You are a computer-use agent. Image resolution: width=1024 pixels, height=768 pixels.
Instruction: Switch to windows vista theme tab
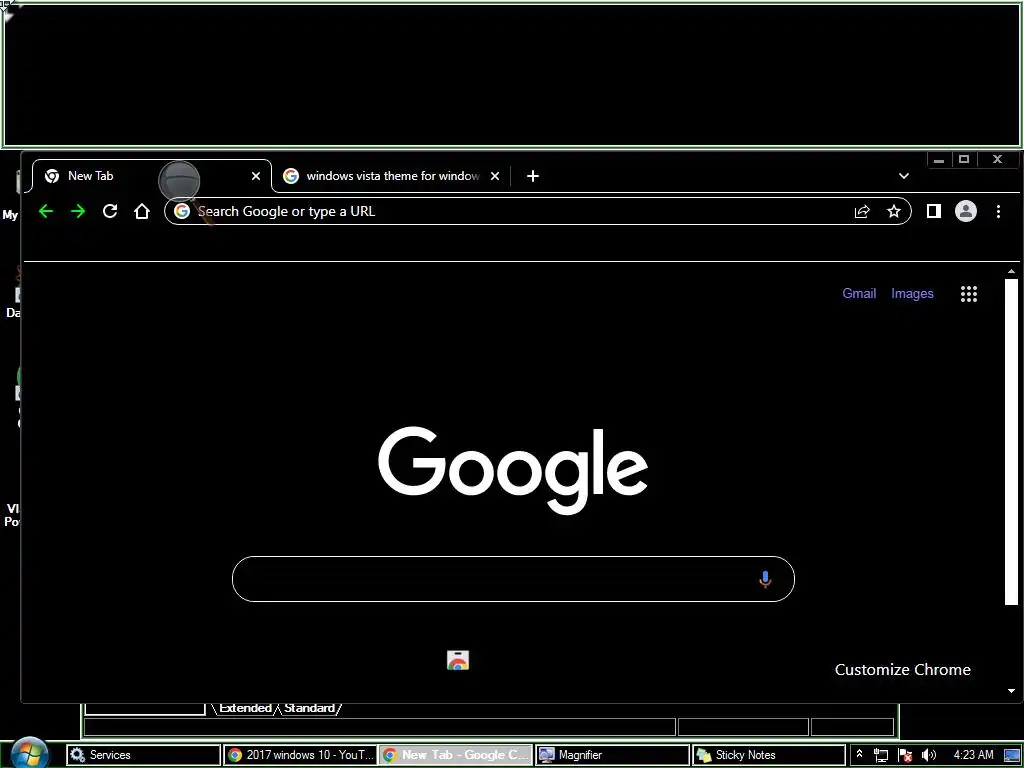click(x=392, y=176)
